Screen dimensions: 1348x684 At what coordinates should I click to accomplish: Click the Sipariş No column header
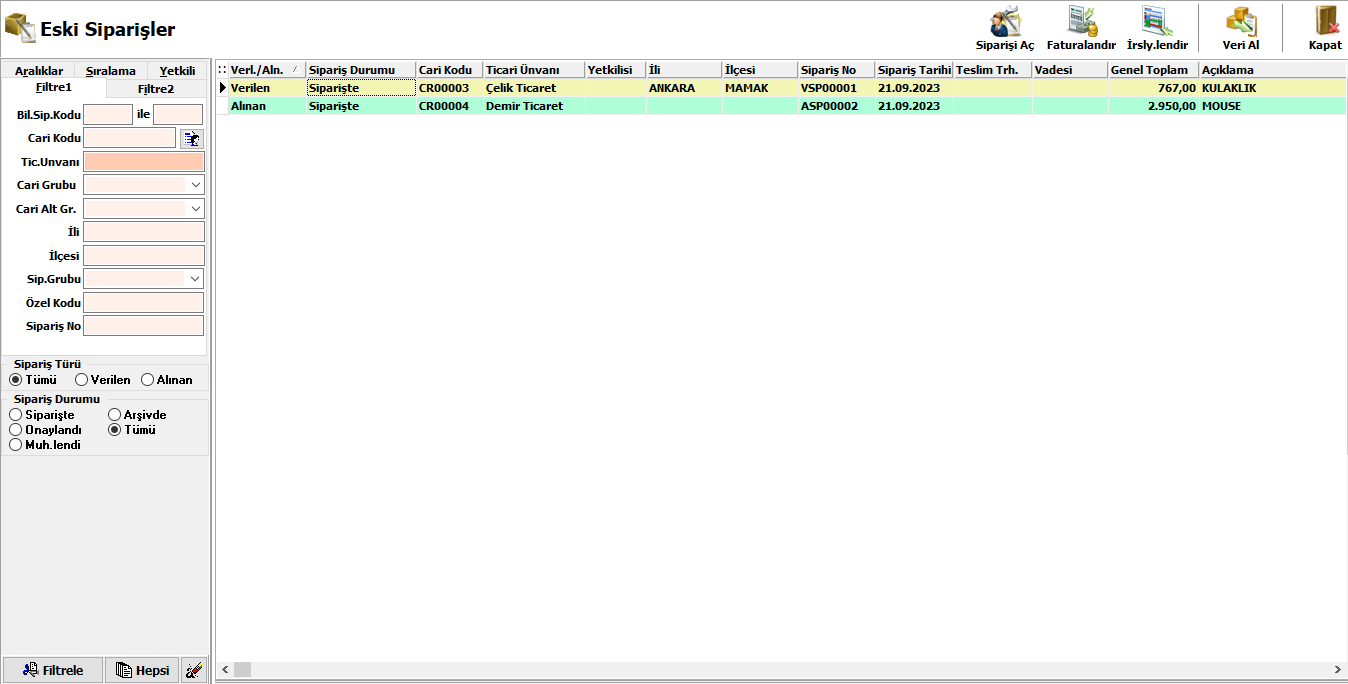click(836, 70)
